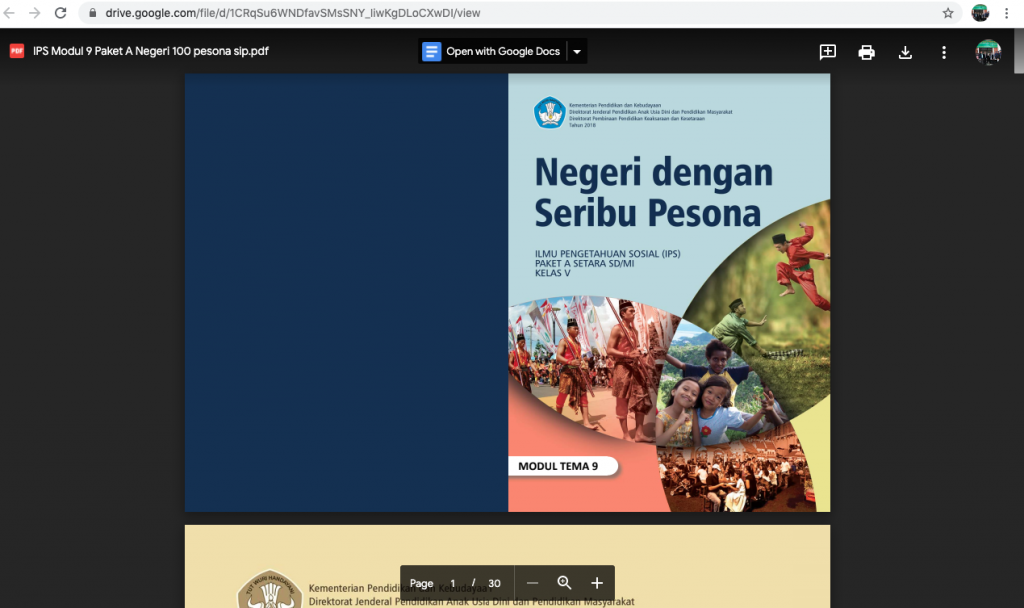Click Open with Google Docs

[x=492, y=52]
